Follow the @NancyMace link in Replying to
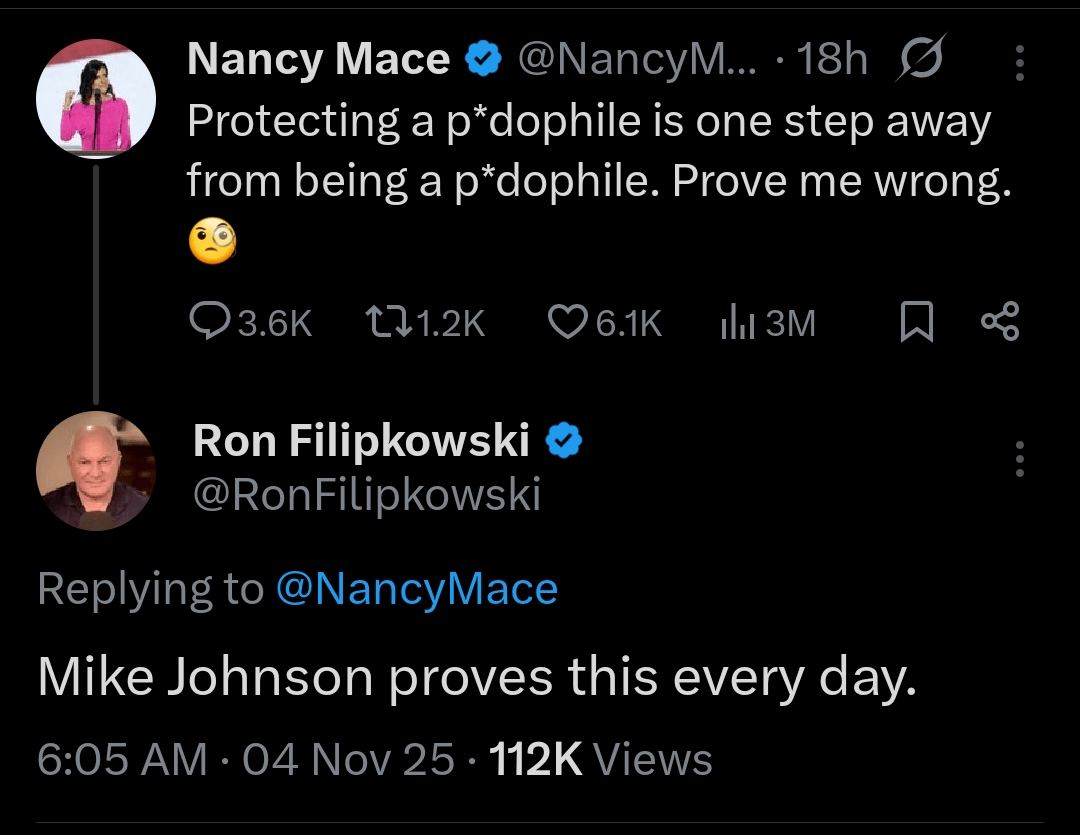The width and height of the screenshot is (1080, 835). tap(415, 589)
